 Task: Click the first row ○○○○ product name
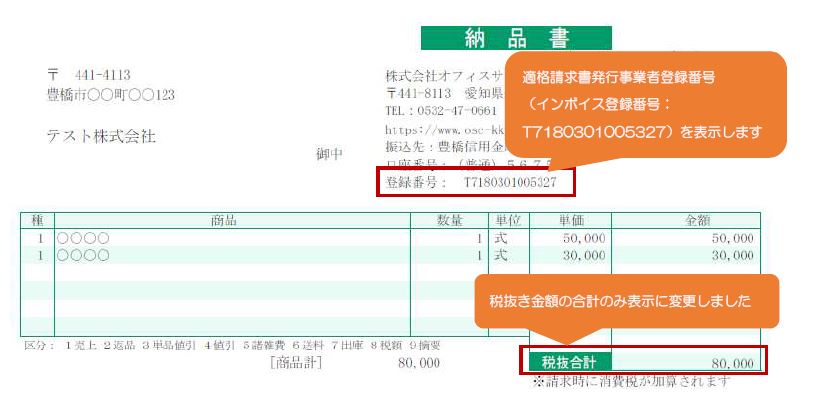(83, 239)
